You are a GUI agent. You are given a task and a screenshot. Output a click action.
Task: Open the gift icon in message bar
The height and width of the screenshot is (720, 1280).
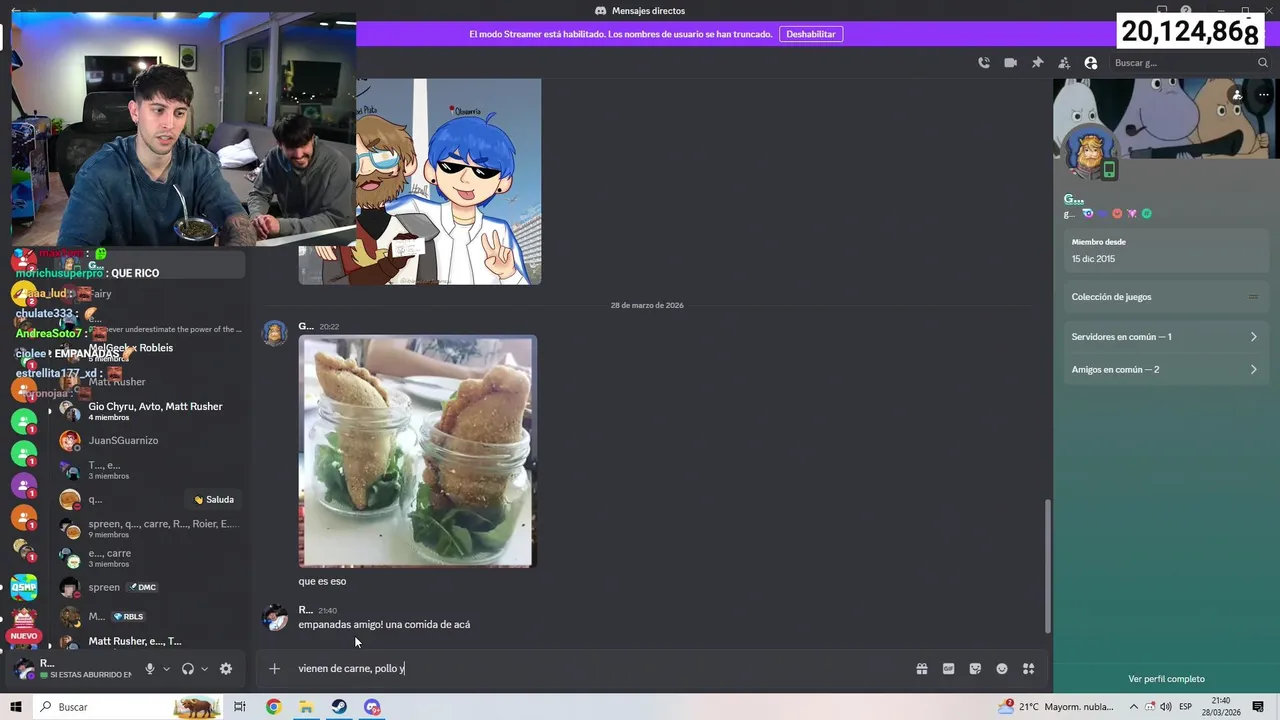point(922,669)
